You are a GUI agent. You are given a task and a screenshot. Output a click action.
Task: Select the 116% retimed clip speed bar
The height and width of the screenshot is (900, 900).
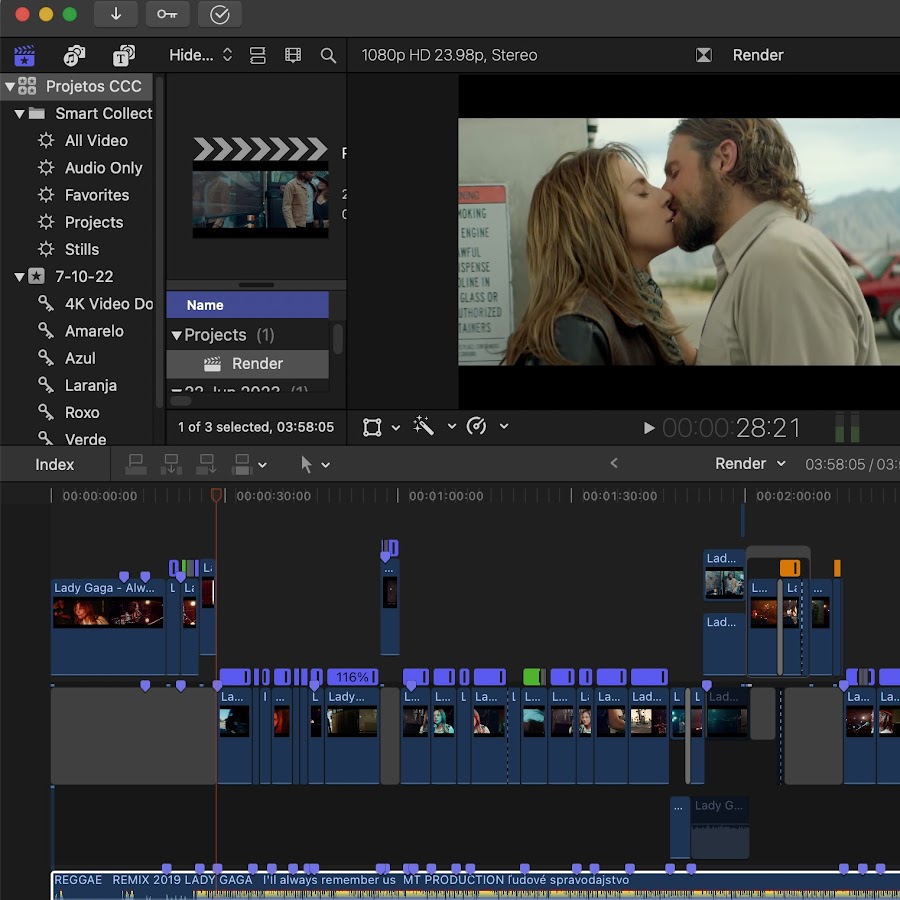pos(352,677)
